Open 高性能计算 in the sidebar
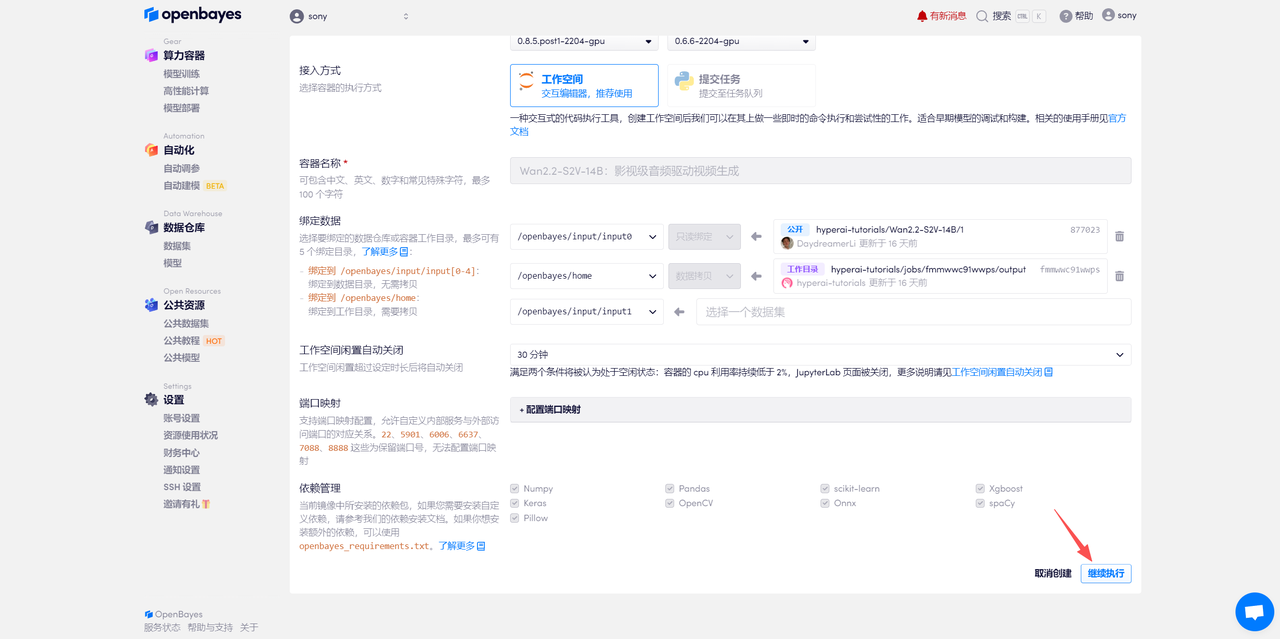 186,91
